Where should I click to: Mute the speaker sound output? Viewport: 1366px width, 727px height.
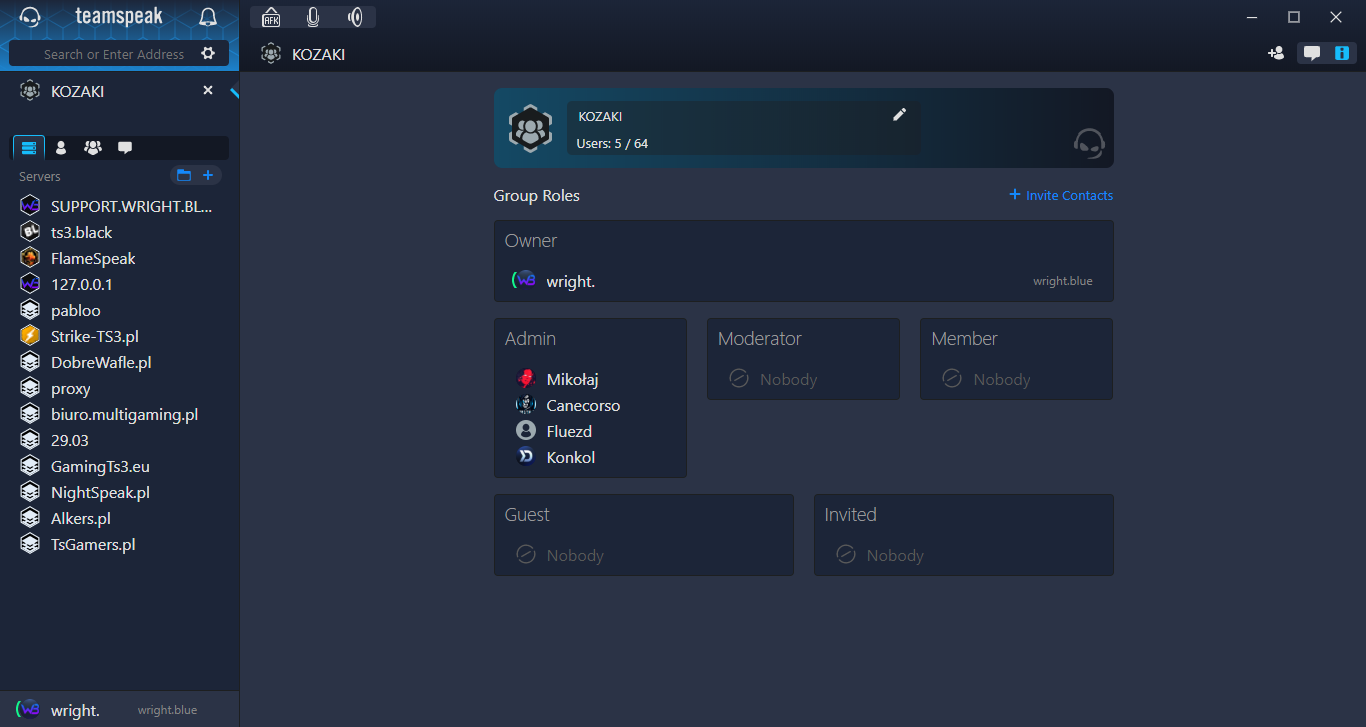(355, 17)
